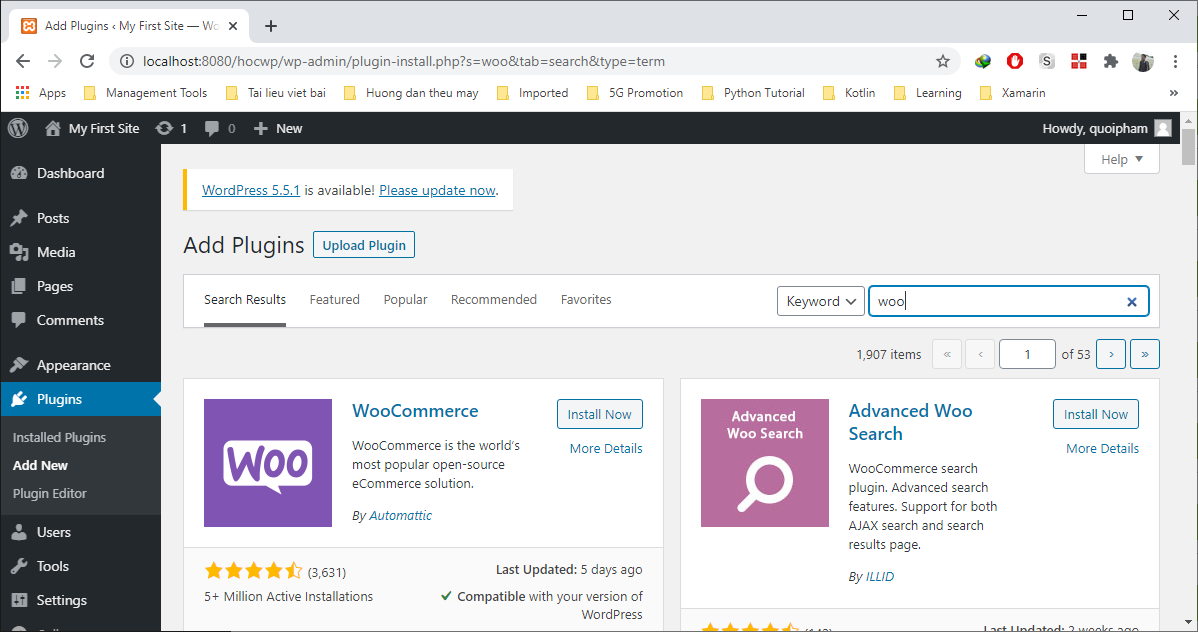This screenshot has height=632, width=1198.
Task: Click the Advanced Woo Search title
Action: 911,423
